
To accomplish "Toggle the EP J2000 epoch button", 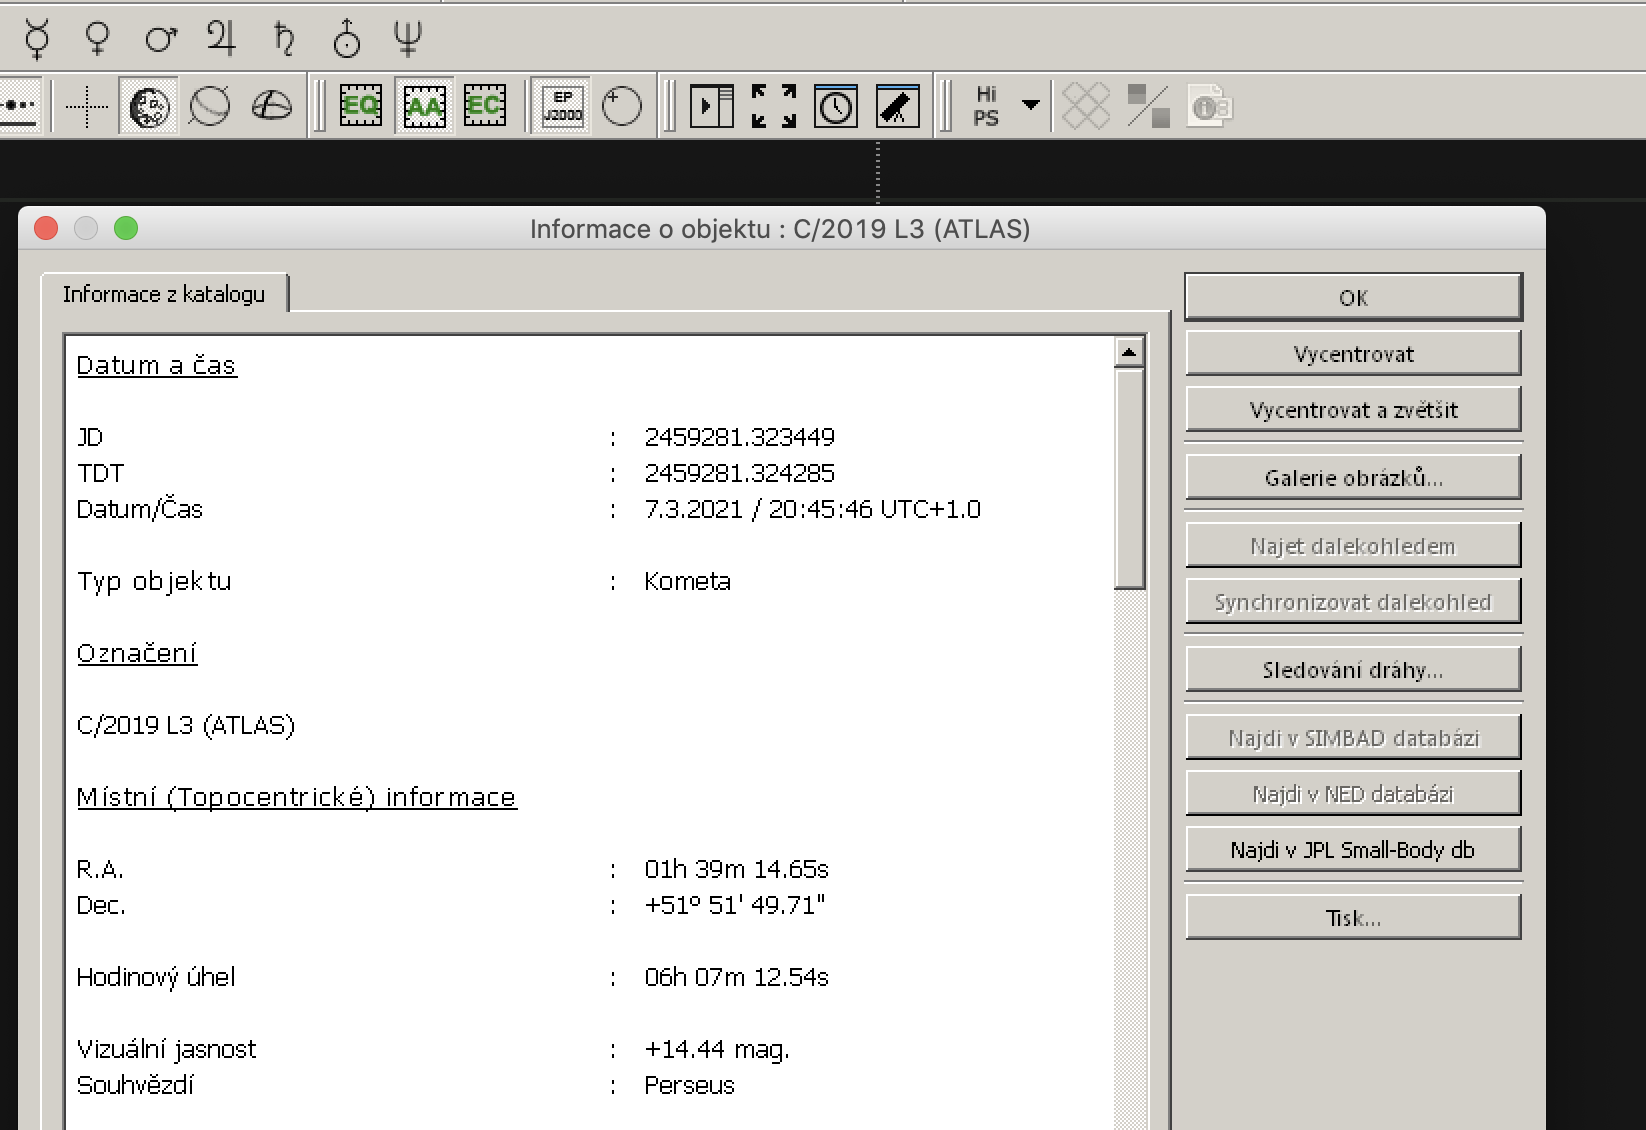I will [x=562, y=106].
